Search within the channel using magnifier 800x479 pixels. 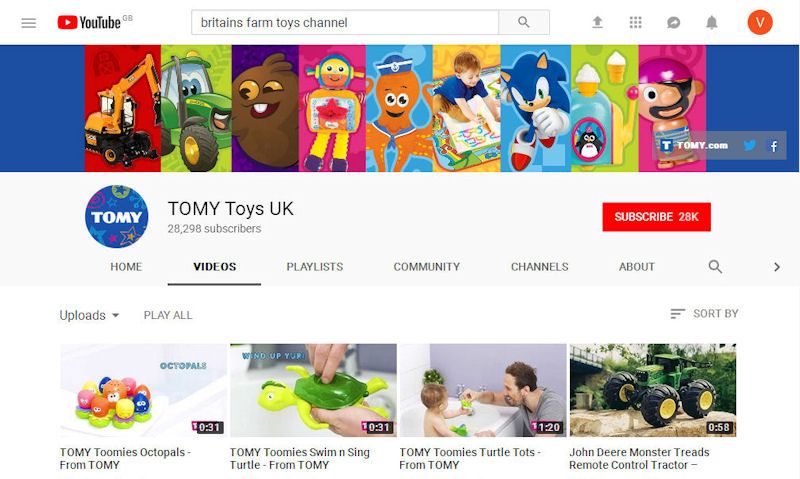coord(715,266)
